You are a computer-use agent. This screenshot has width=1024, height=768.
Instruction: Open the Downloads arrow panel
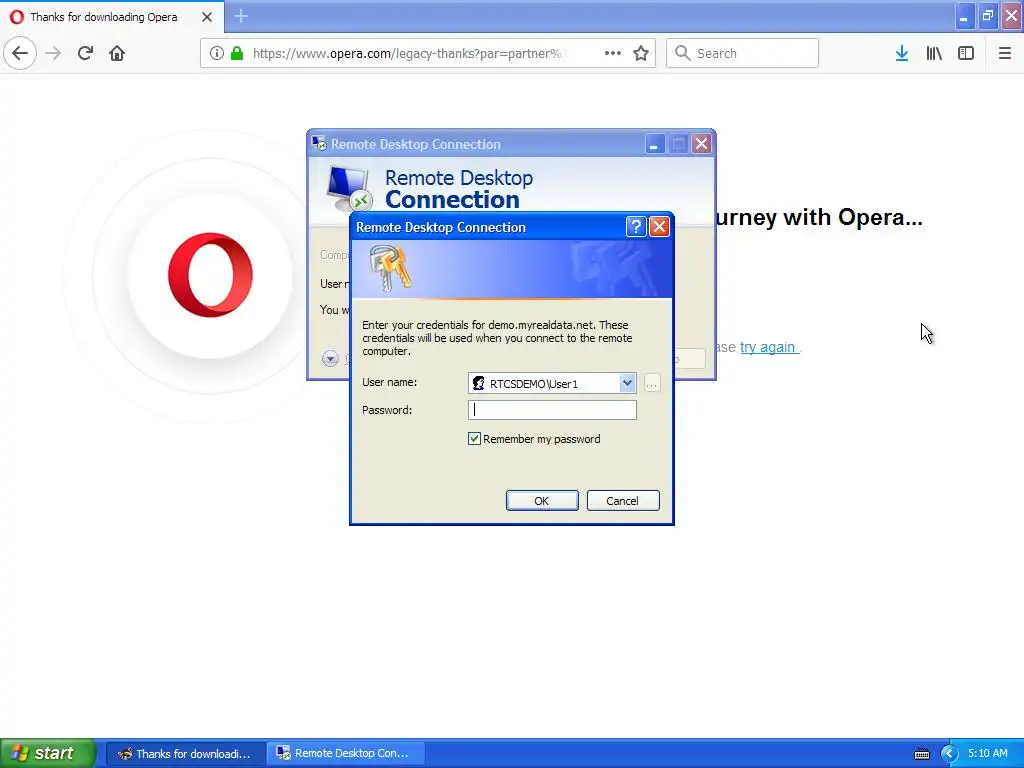(x=902, y=53)
